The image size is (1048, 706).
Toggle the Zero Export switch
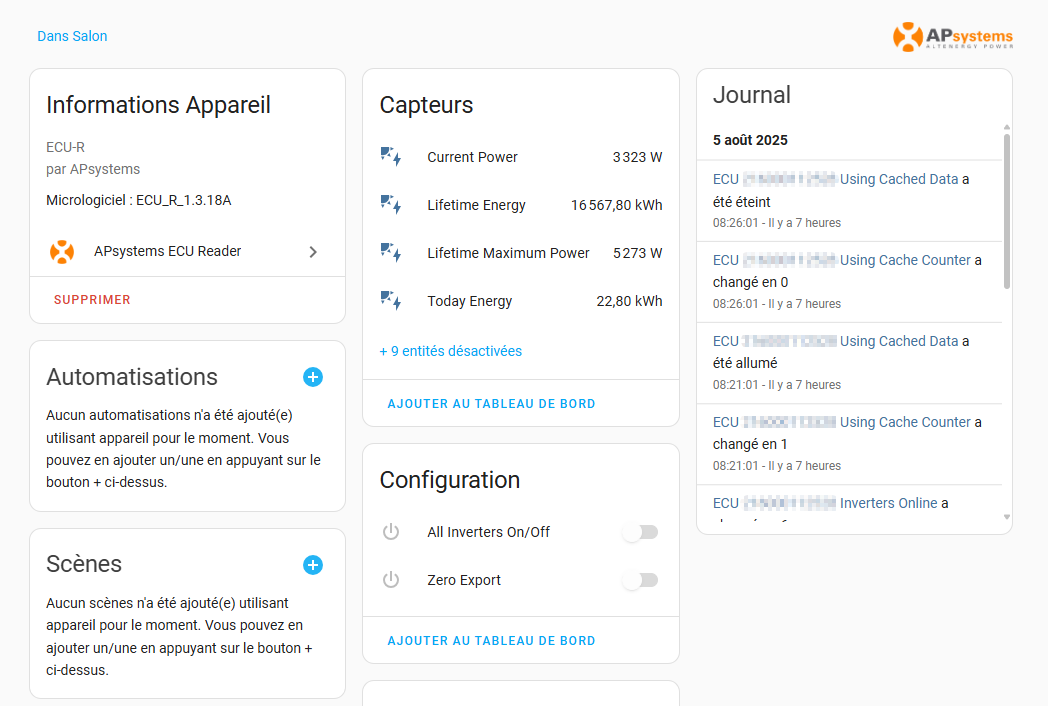click(x=640, y=580)
